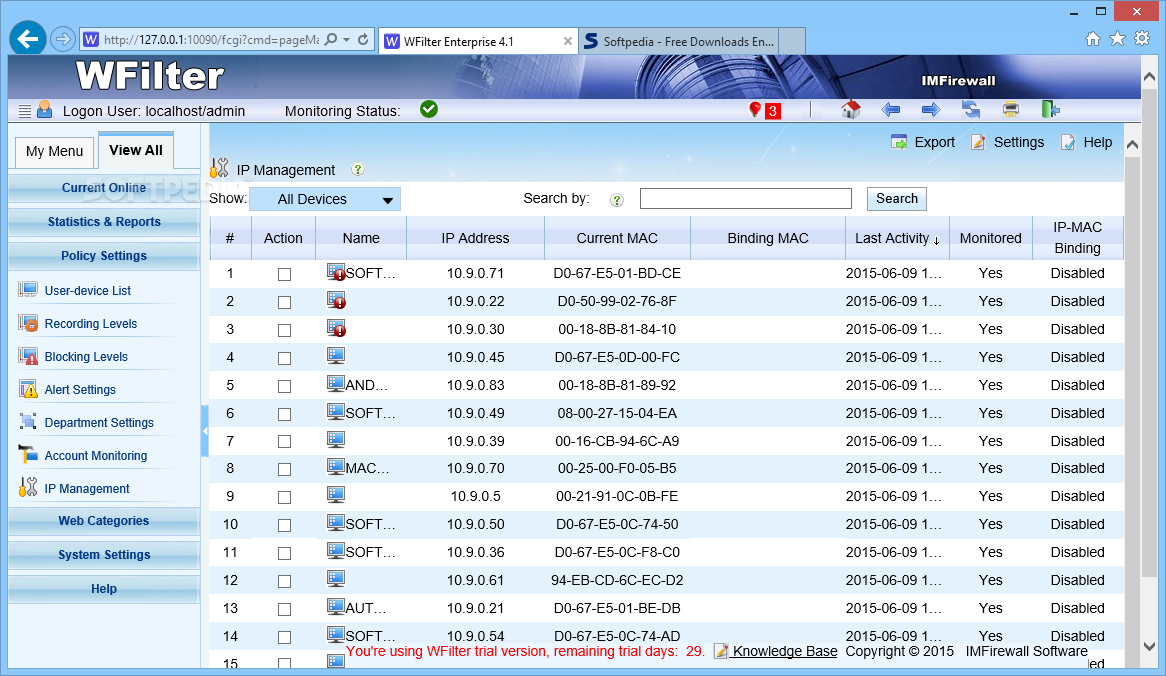Click the page scrollbar up arrow
1166x676 pixels.
(1149, 77)
